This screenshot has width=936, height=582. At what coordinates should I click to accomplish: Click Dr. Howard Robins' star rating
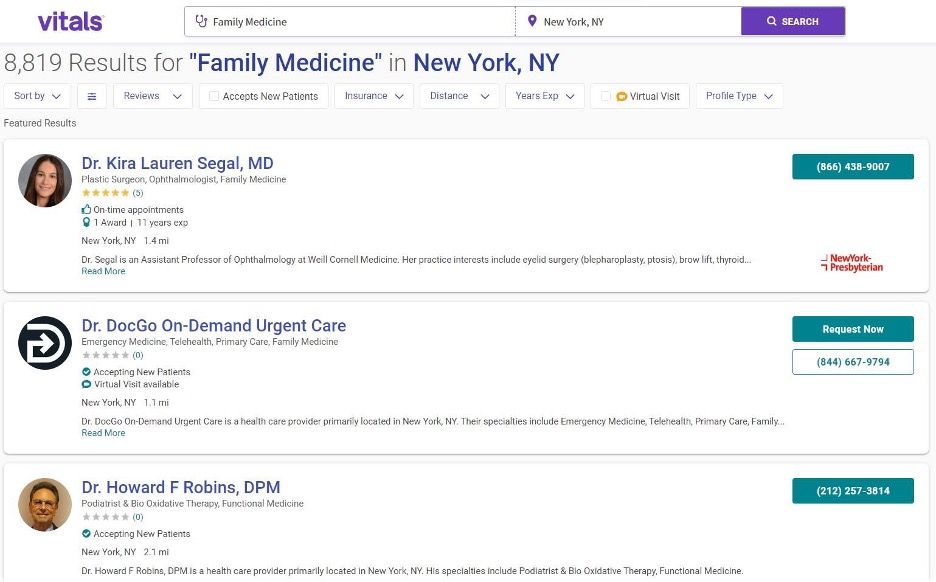[106, 517]
